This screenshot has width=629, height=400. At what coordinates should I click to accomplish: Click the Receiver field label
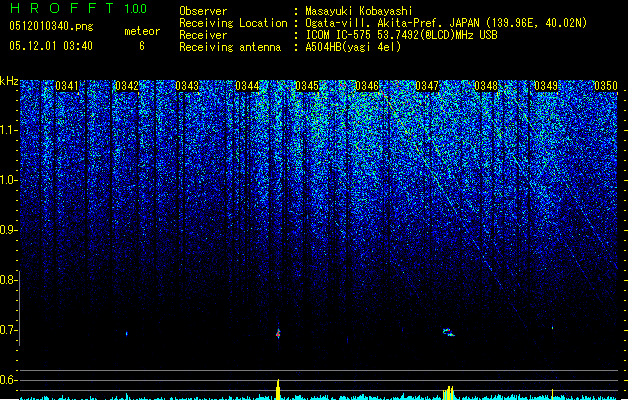pos(203,35)
